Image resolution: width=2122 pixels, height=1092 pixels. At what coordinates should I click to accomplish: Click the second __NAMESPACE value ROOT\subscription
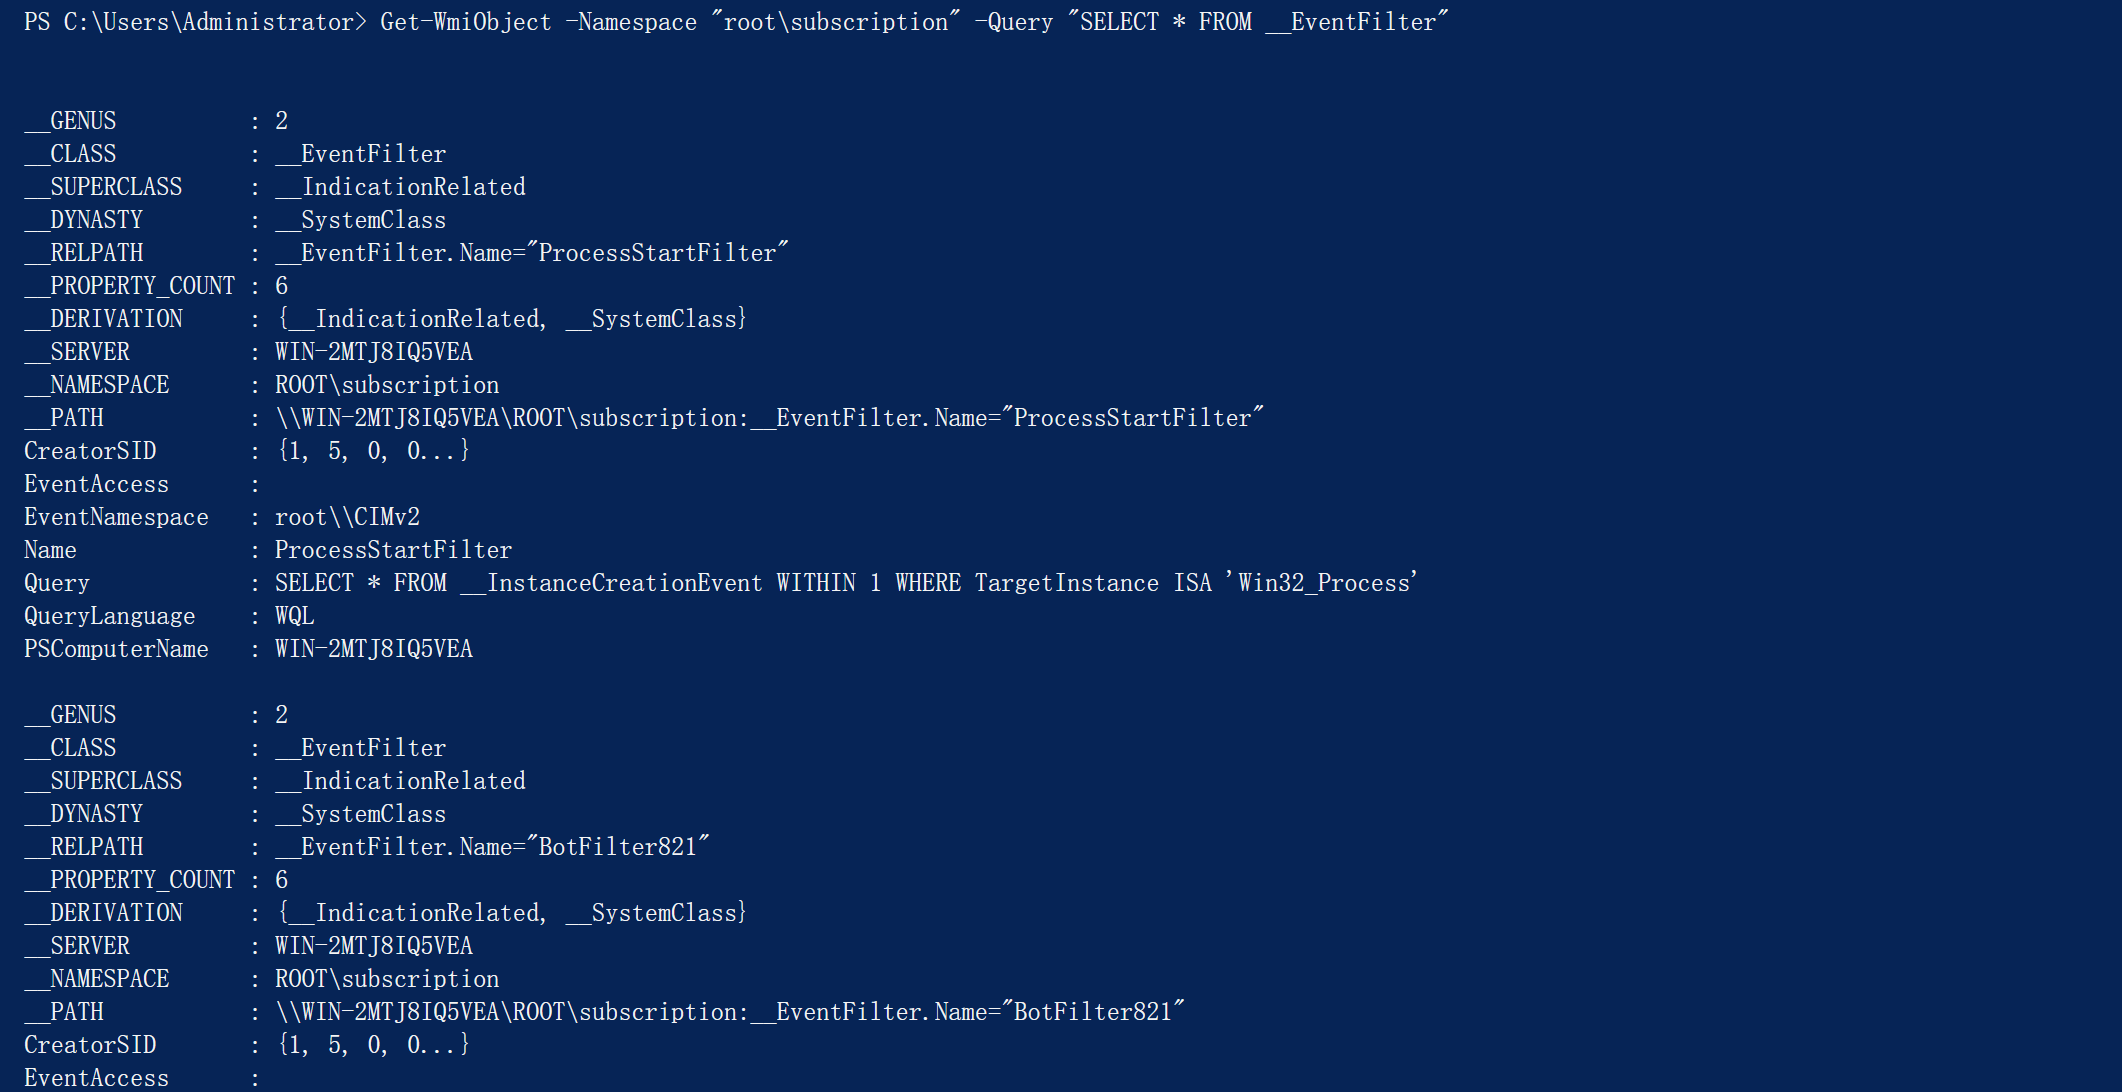click(387, 979)
